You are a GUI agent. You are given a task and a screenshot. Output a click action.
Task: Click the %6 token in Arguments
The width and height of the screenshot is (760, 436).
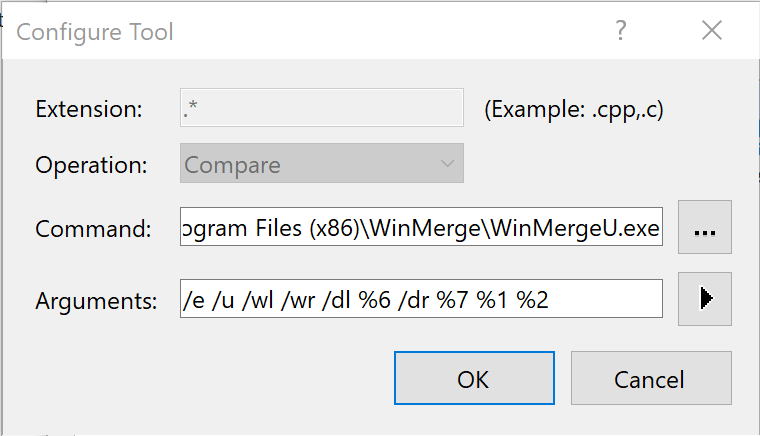(x=374, y=300)
